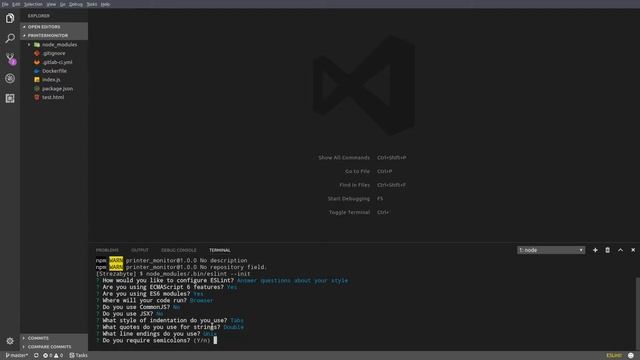Open the Go menu
The height and width of the screenshot is (360, 640).
pyautogui.click(x=62, y=4)
